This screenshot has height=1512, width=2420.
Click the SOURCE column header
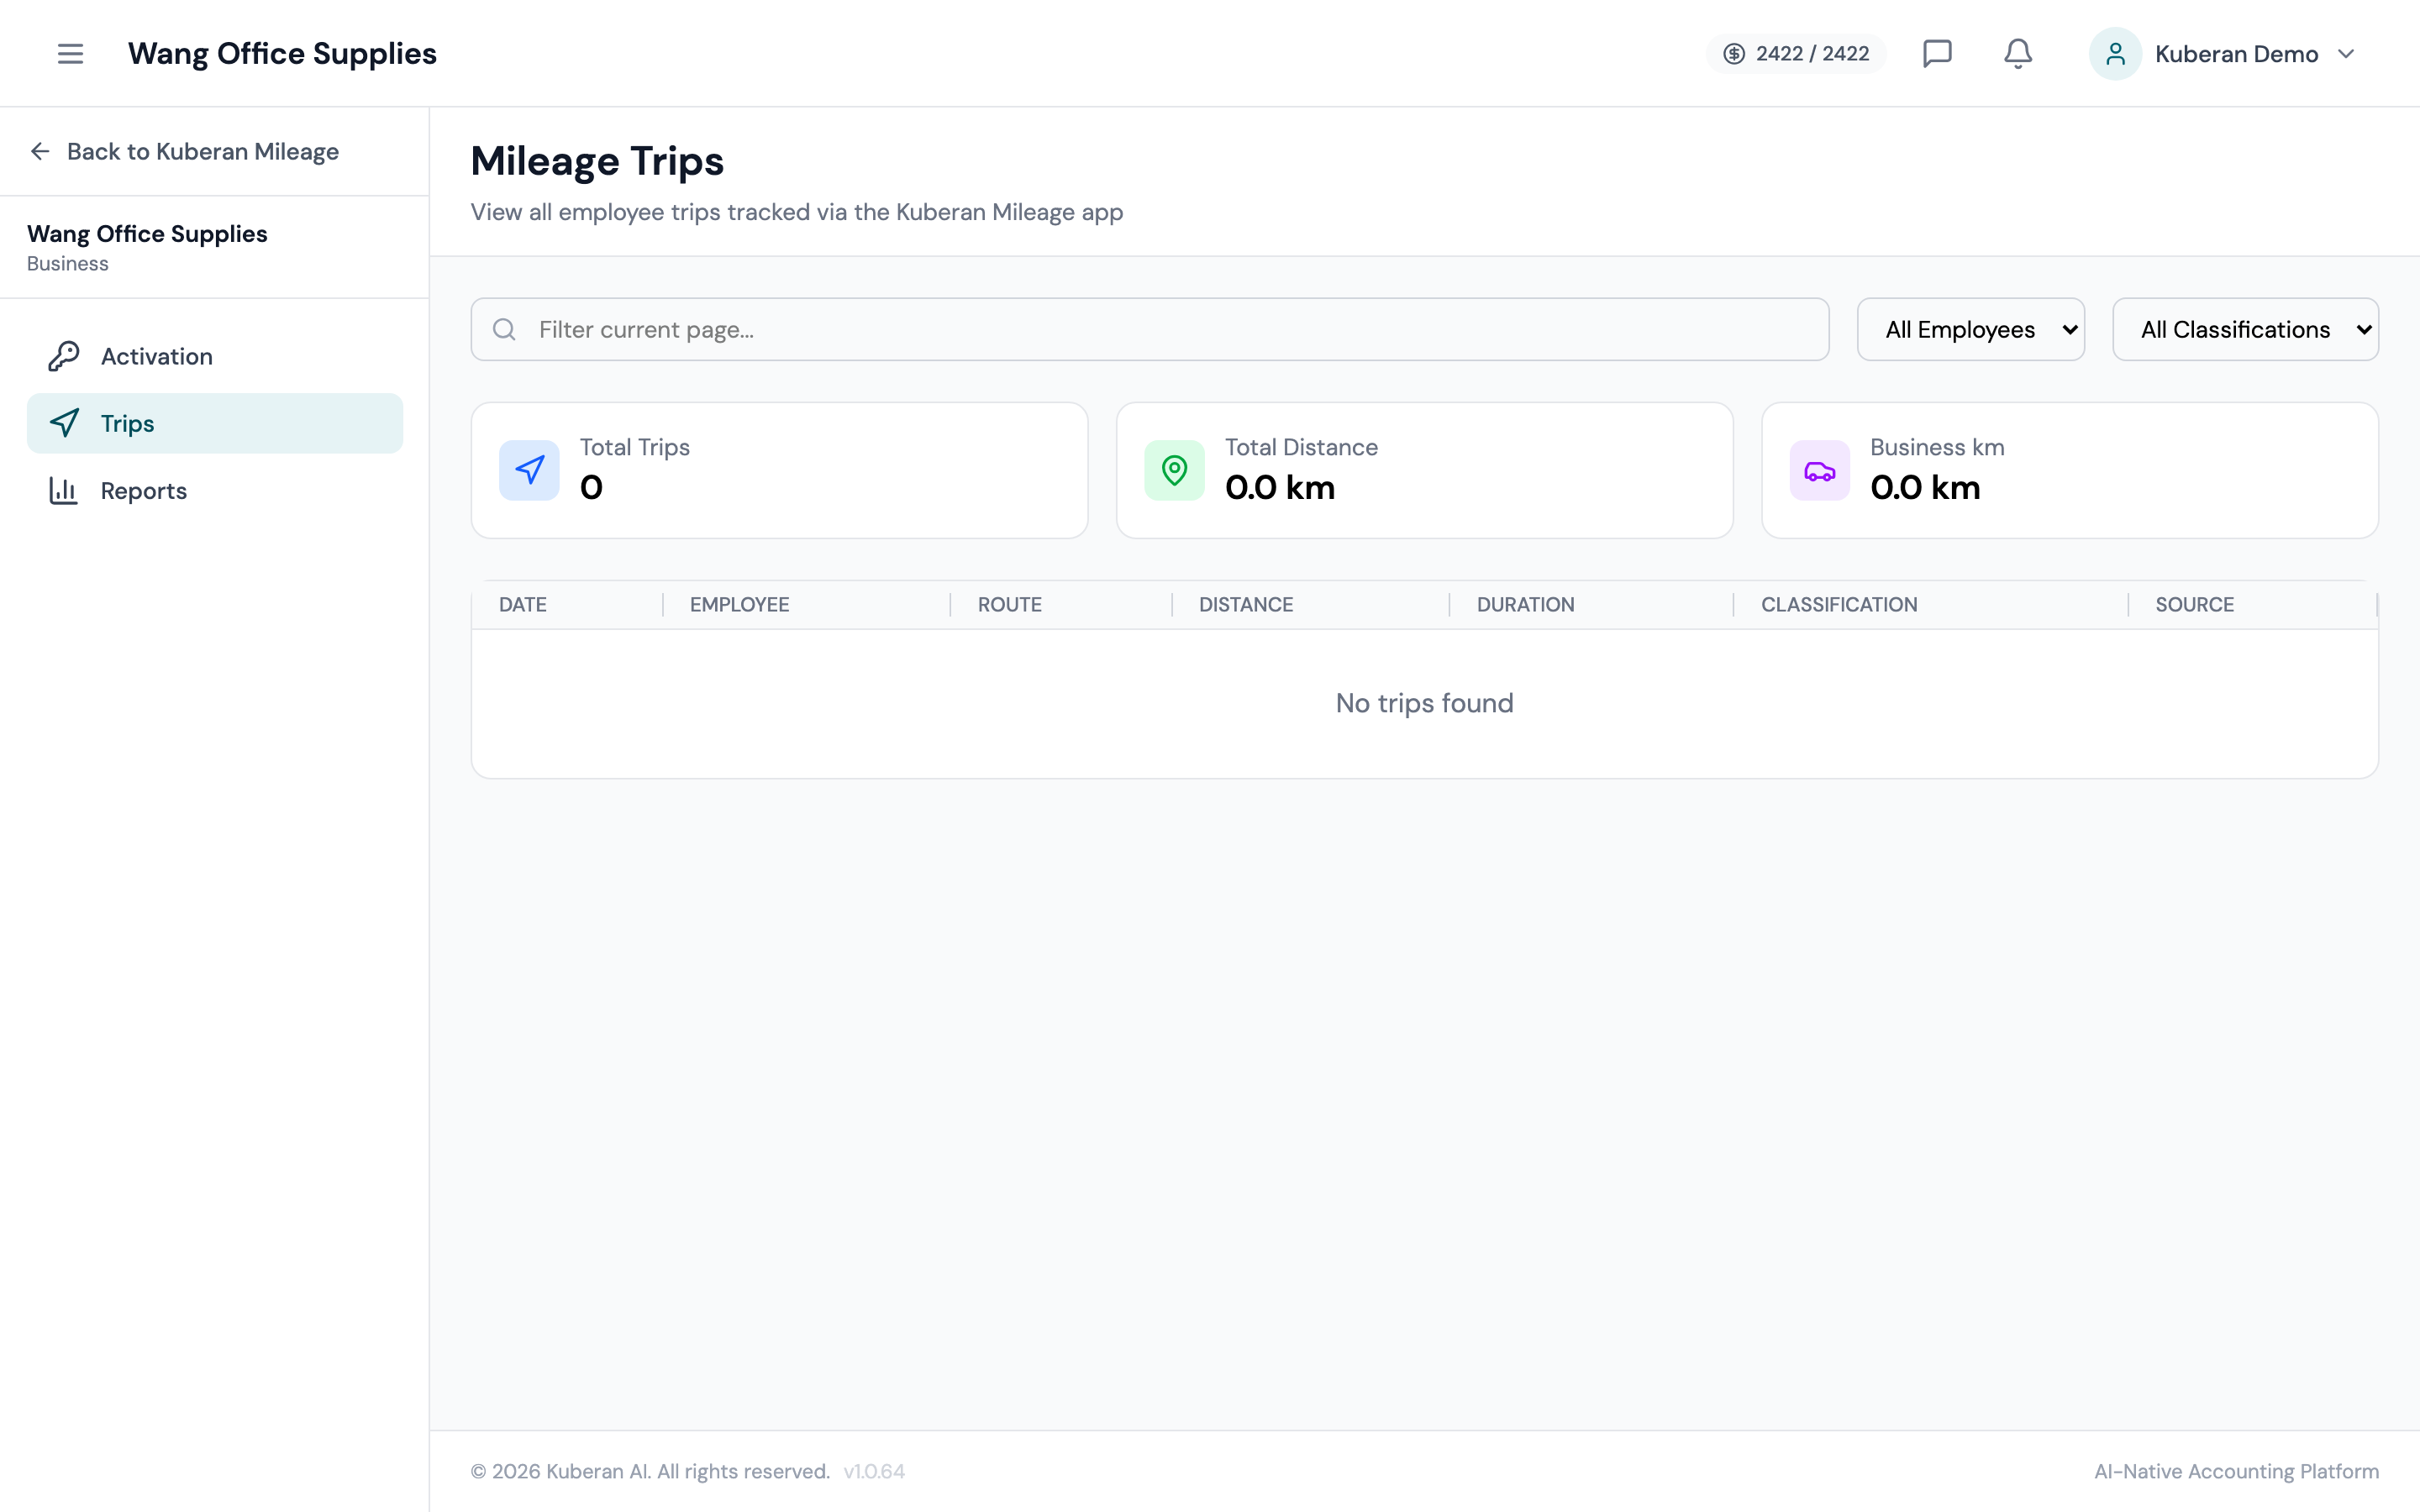point(2194,604)
